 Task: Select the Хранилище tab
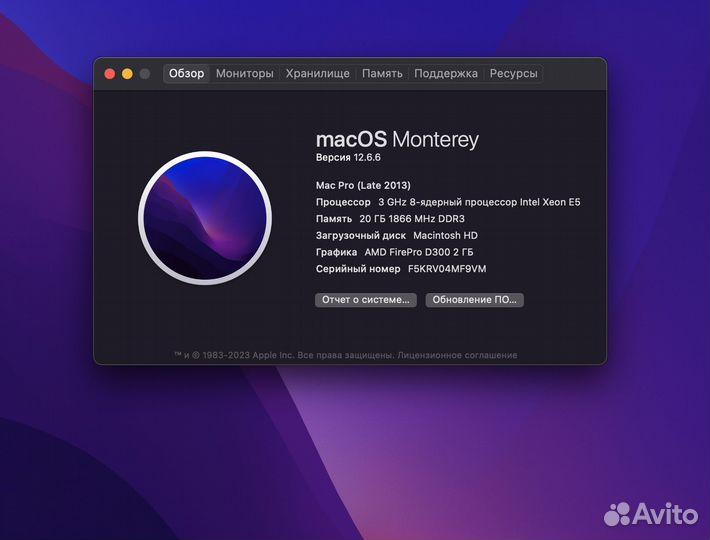pos(317,73)
